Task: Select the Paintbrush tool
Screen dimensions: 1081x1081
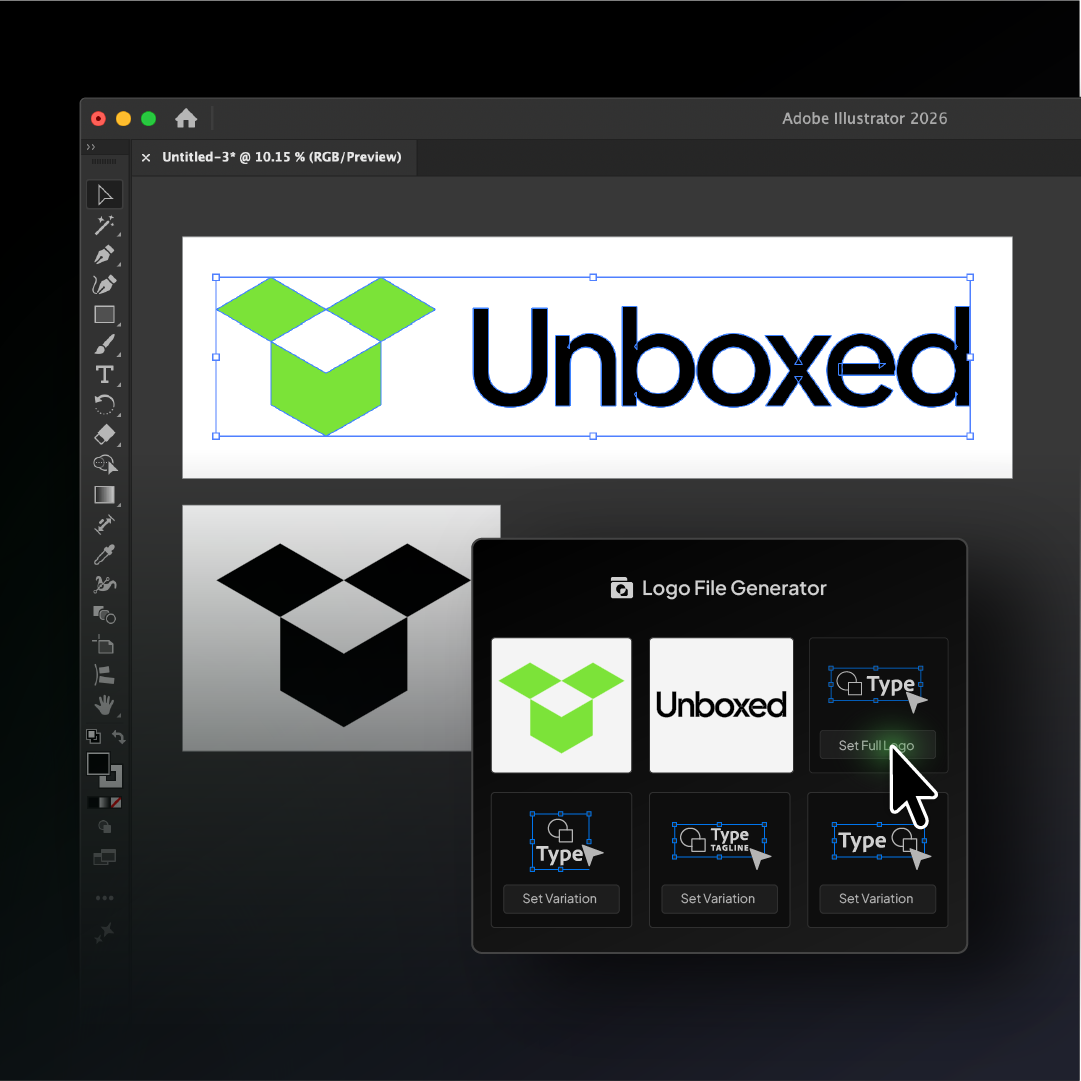Action: tap(105, 344)
